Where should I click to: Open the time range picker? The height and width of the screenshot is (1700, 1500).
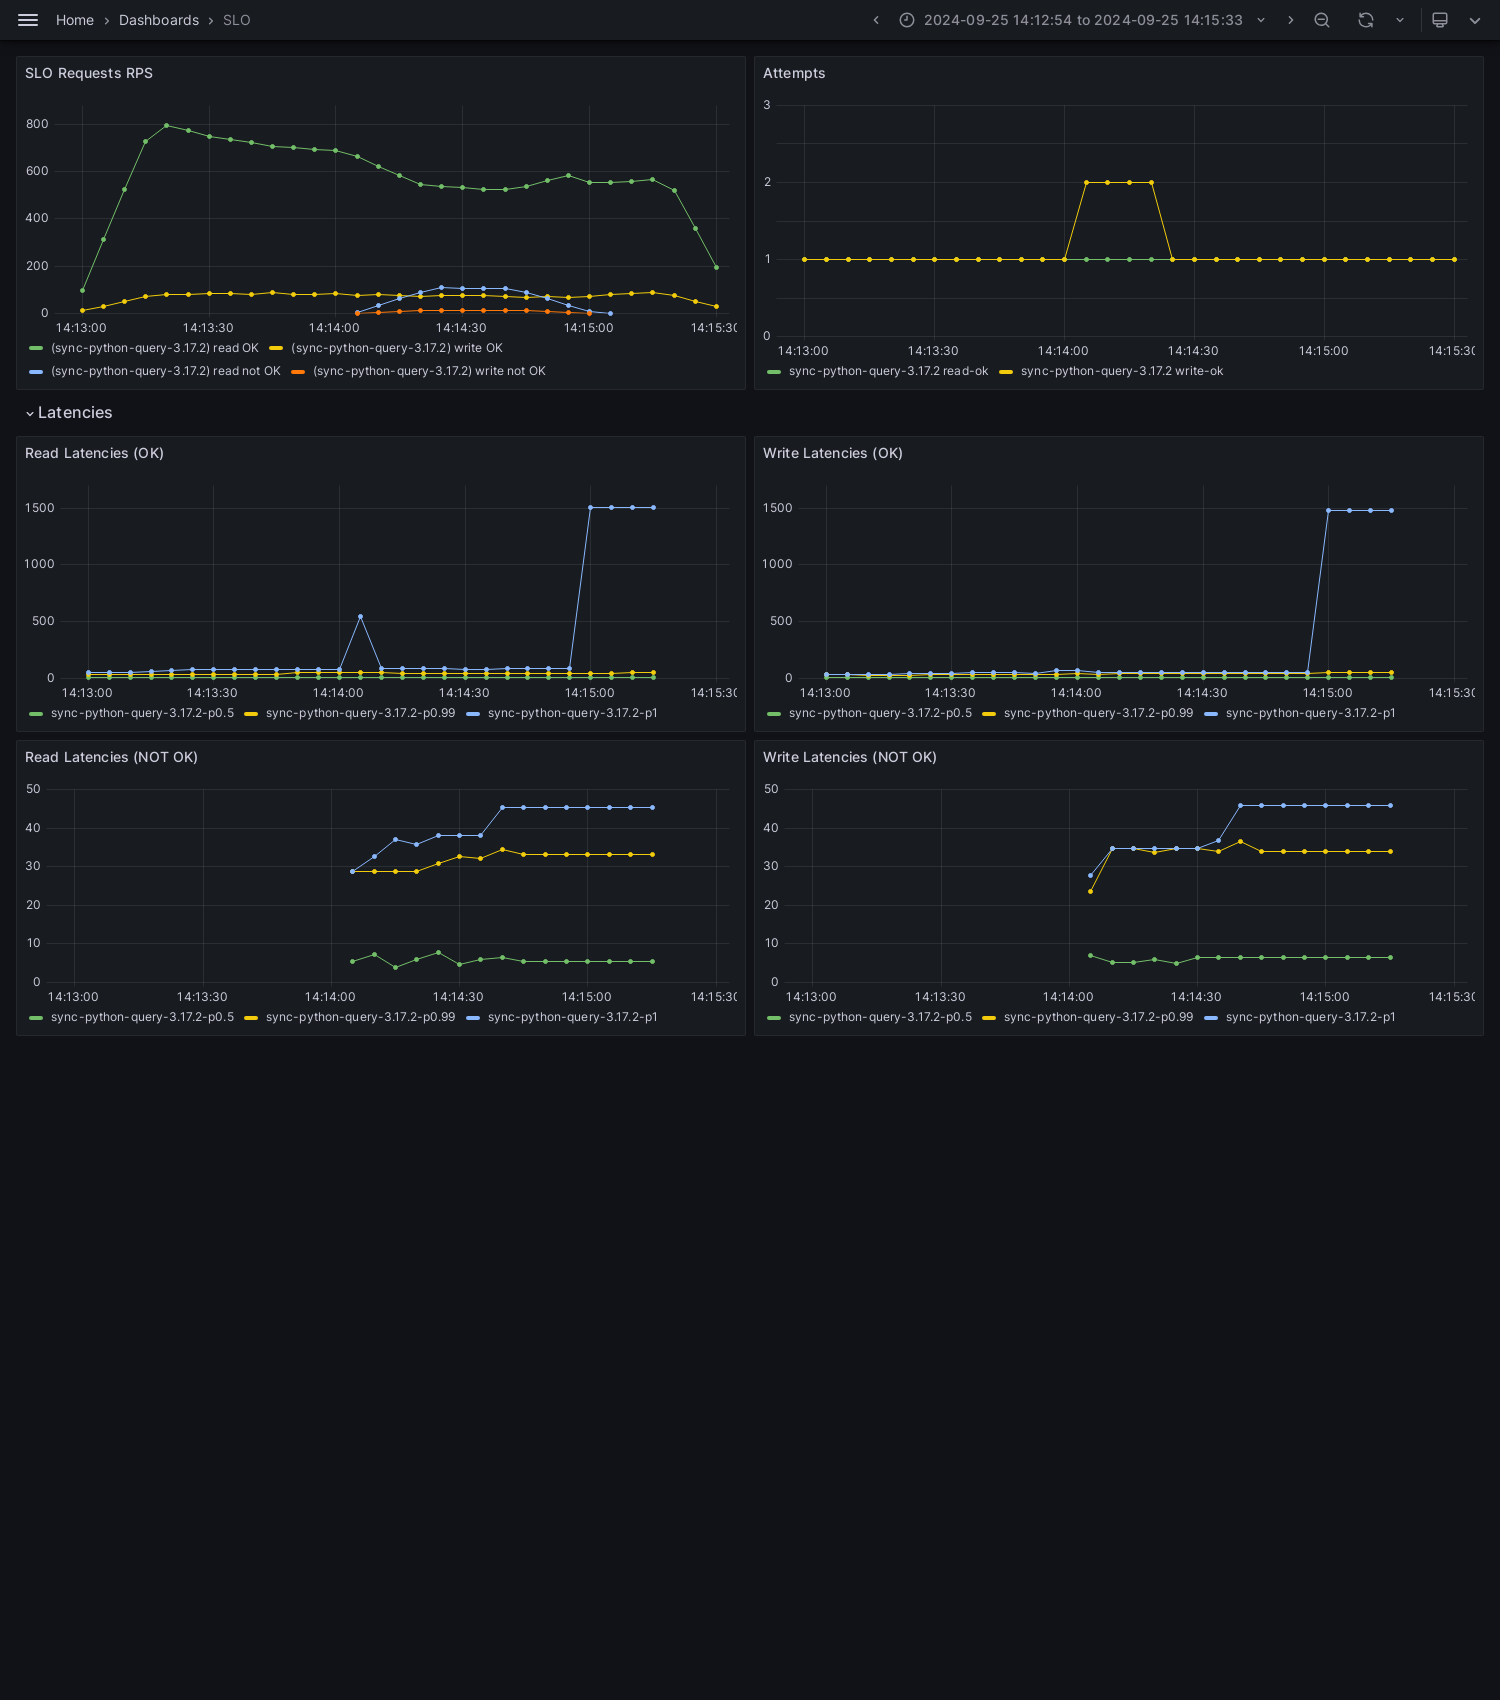click(1083, 20)
